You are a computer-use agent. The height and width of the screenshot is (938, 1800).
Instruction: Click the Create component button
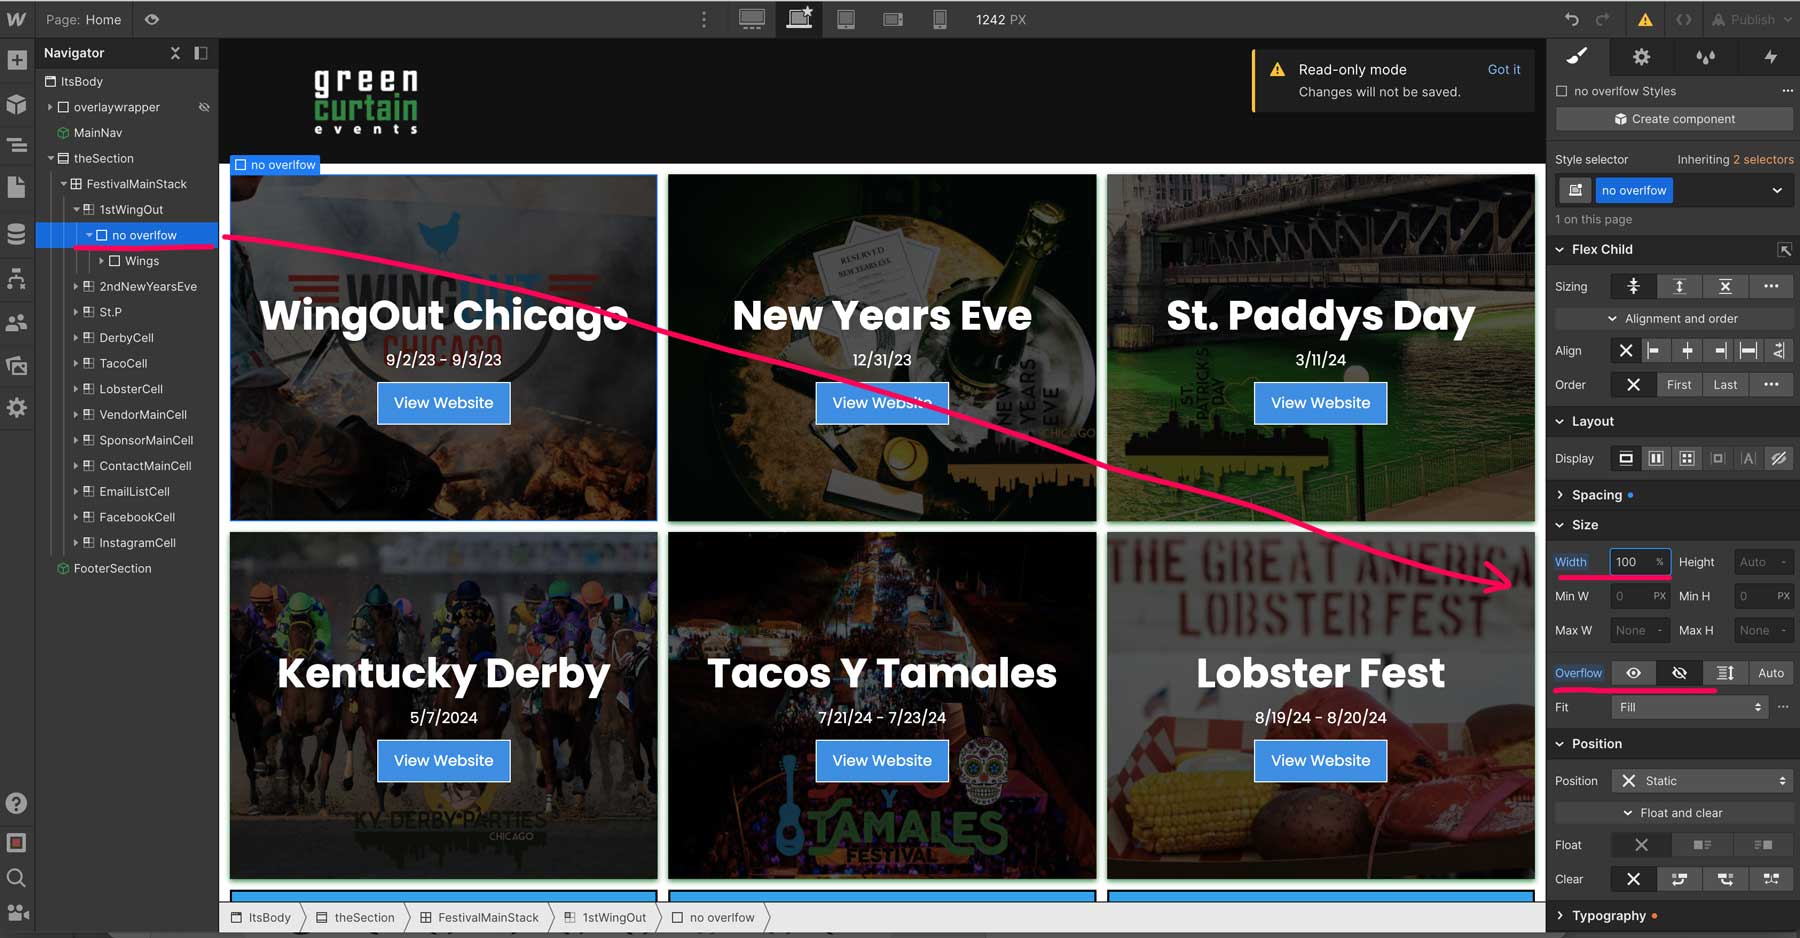[1673, 118]
